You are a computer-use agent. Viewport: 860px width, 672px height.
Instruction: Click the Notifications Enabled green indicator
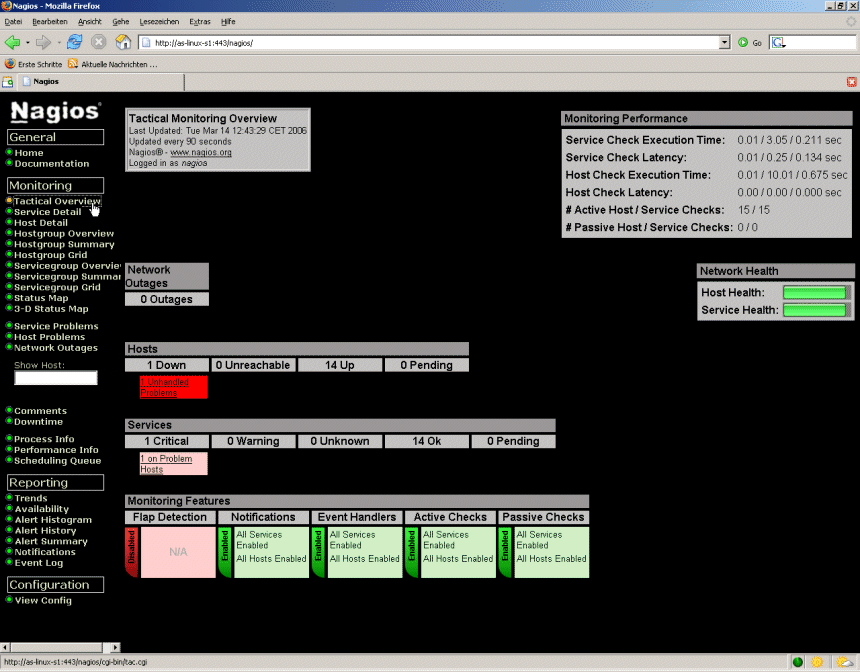224,552
